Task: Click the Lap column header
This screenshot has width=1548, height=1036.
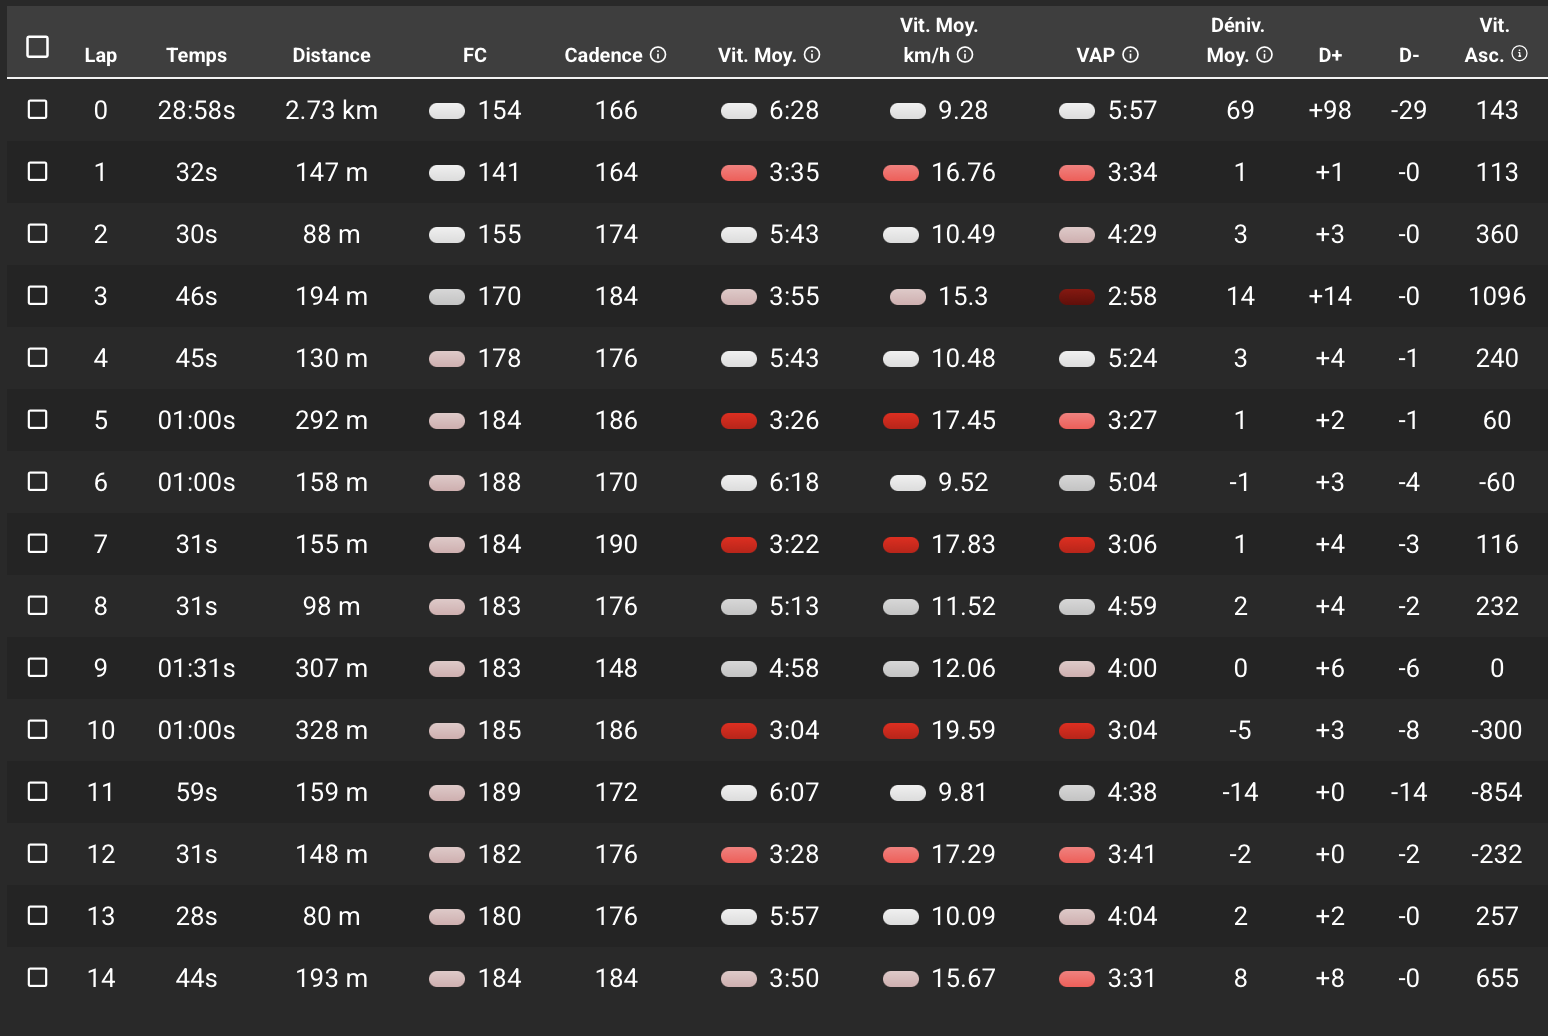Action: coord(101,55)
